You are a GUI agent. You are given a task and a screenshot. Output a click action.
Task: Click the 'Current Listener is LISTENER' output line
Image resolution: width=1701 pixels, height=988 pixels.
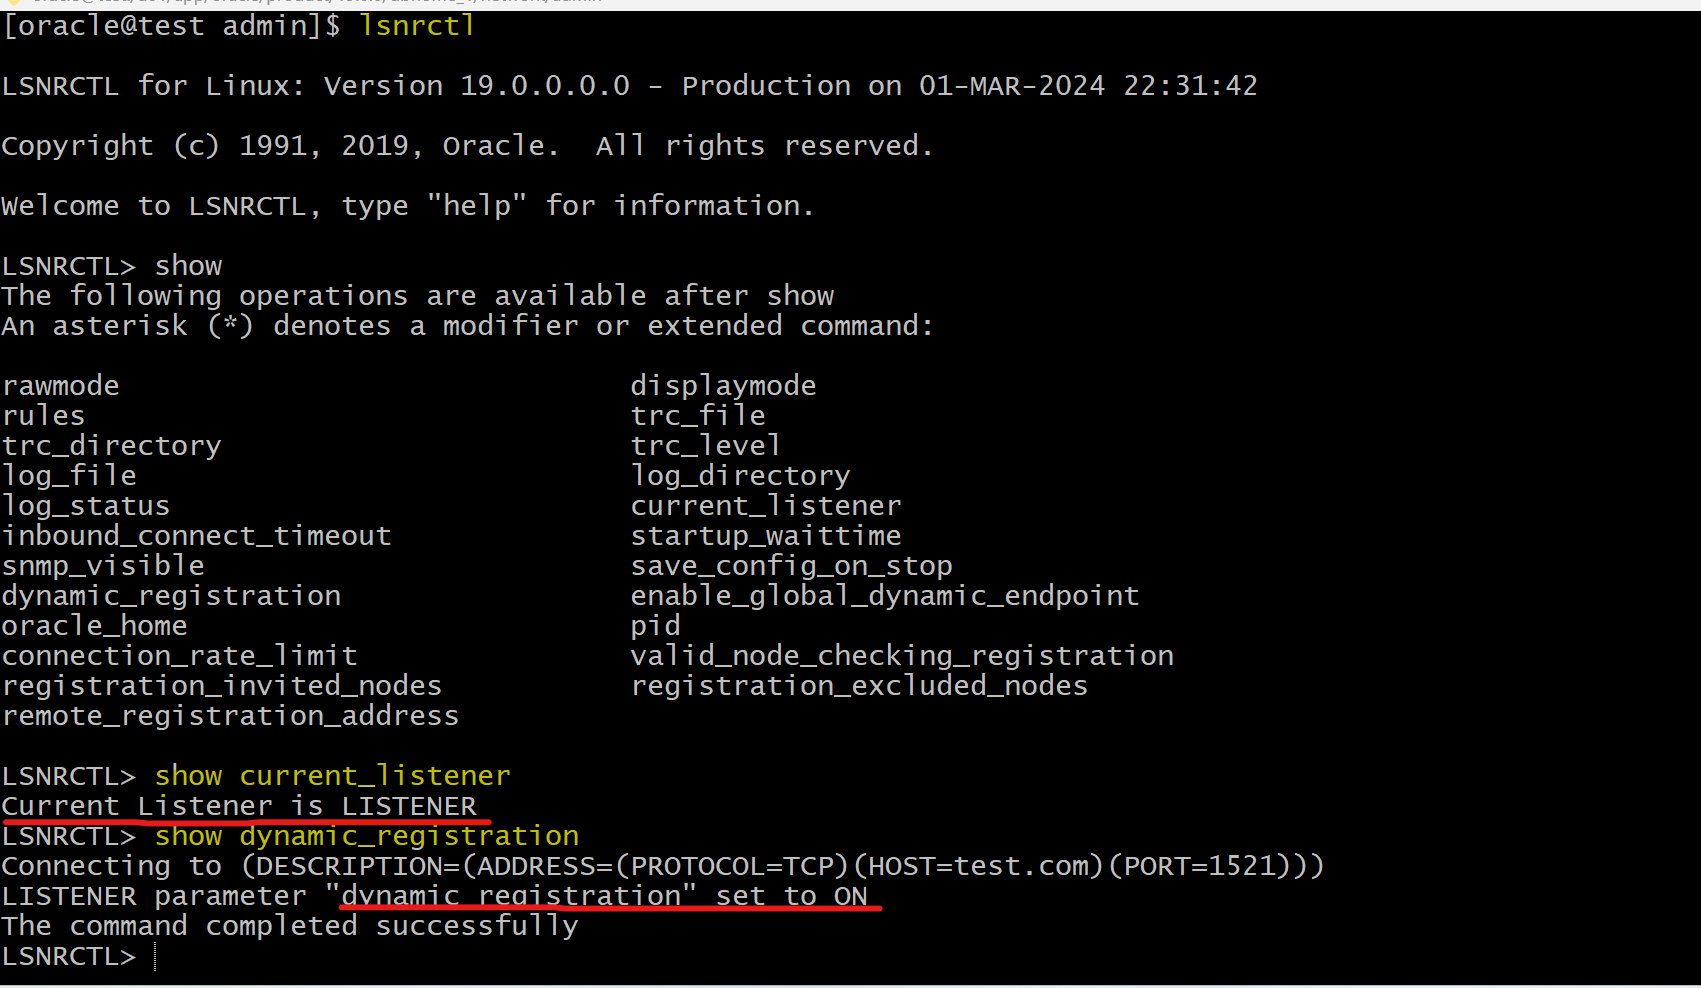click(240, 806)
